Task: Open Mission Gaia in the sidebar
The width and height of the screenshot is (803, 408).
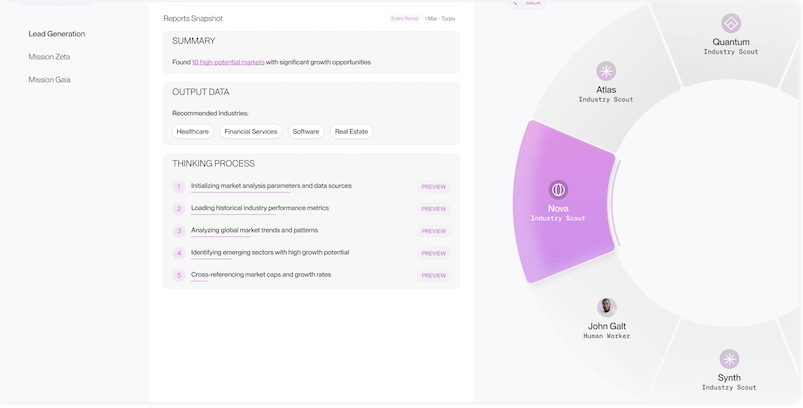Action: click(49, 80)
